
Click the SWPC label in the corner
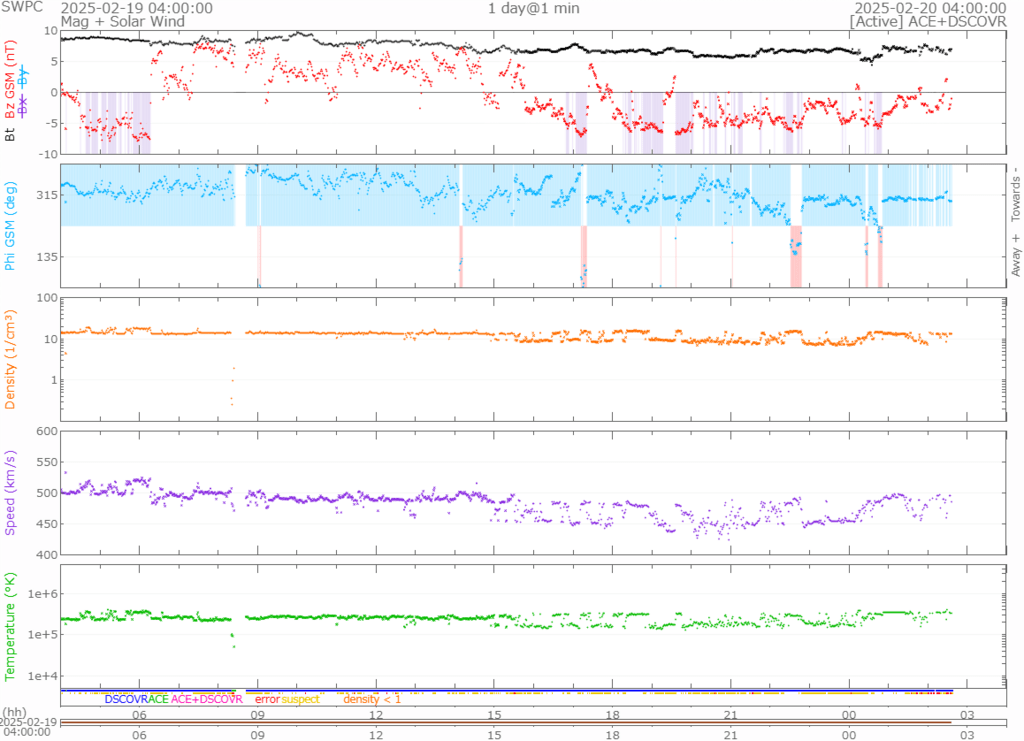point(20,8)
